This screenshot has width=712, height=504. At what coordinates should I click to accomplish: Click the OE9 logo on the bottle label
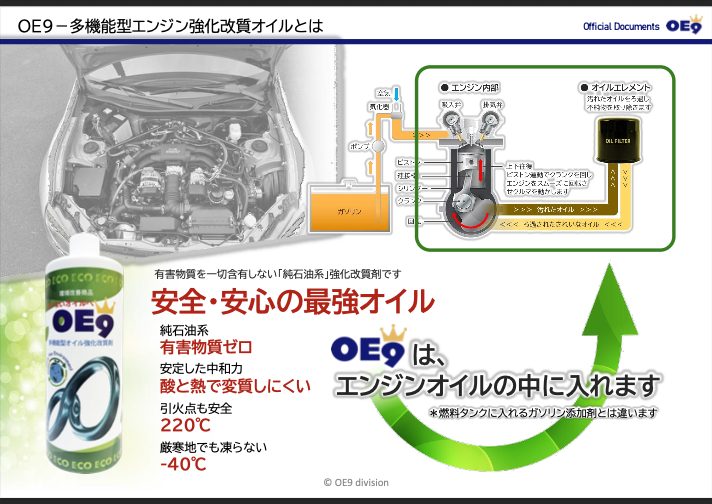pyautogui.click(x=84, y=319)
